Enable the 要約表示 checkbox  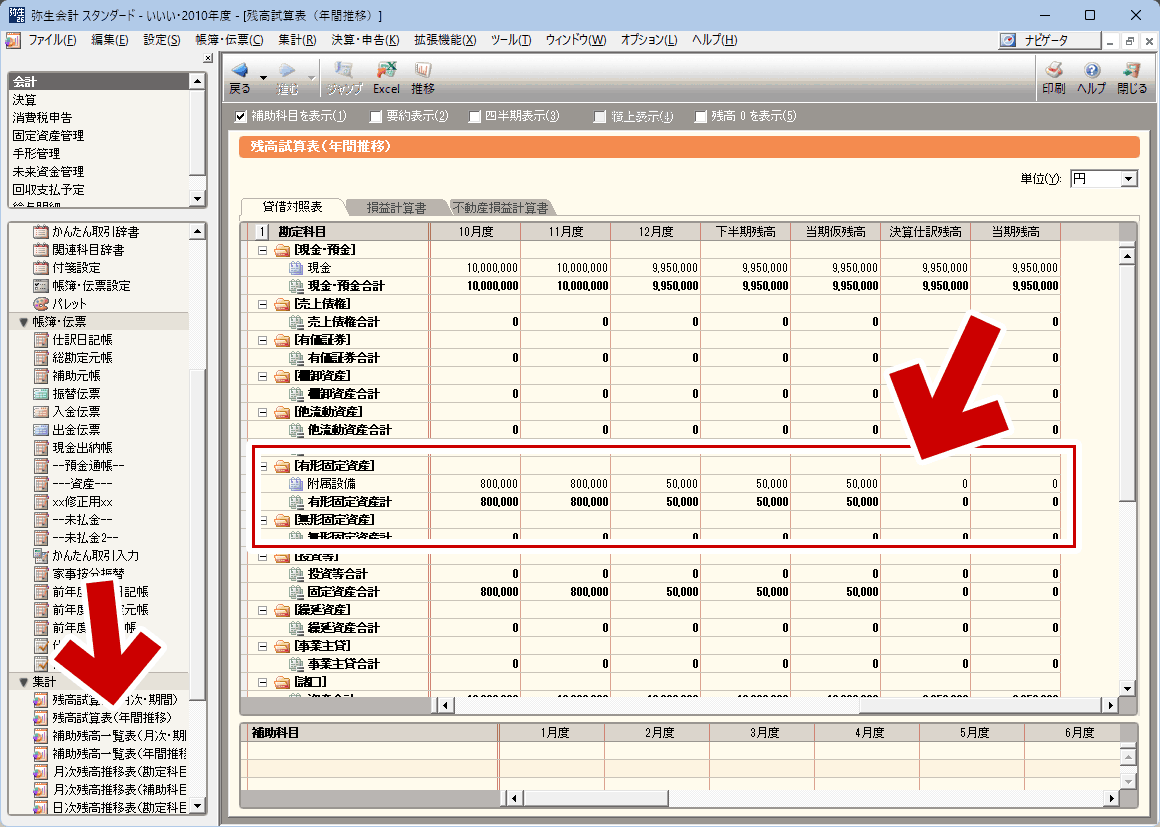coord(376,116)
